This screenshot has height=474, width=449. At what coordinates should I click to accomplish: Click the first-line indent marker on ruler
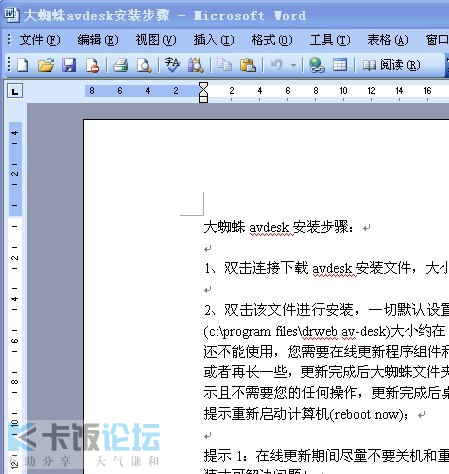click(203, 87)
